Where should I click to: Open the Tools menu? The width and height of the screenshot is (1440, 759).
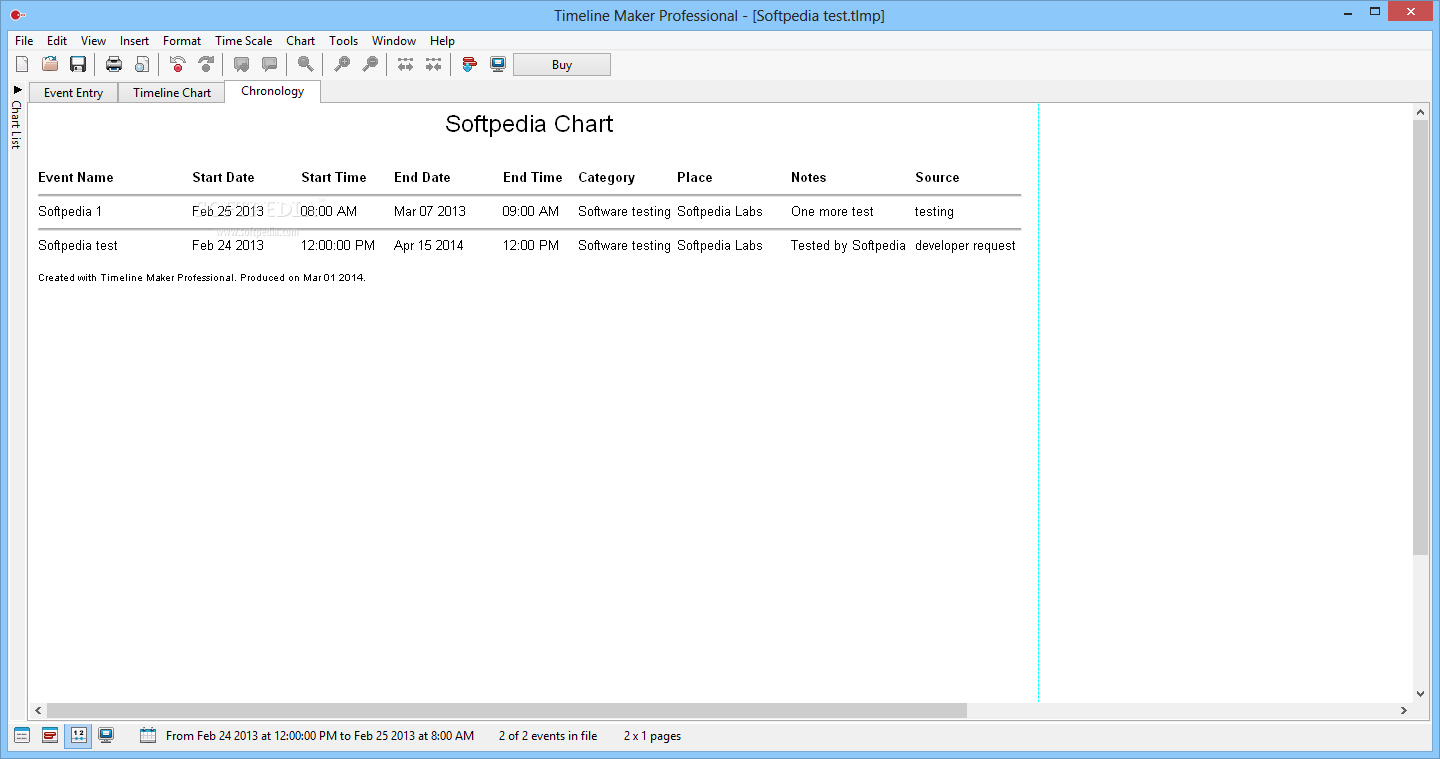343,41
